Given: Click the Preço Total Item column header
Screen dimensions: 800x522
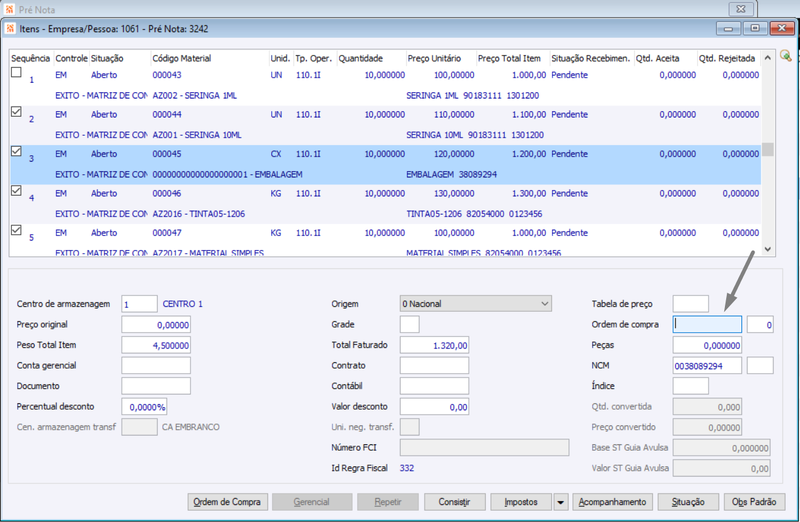Looking at the screenshot, I should click(x=509, y=58).
